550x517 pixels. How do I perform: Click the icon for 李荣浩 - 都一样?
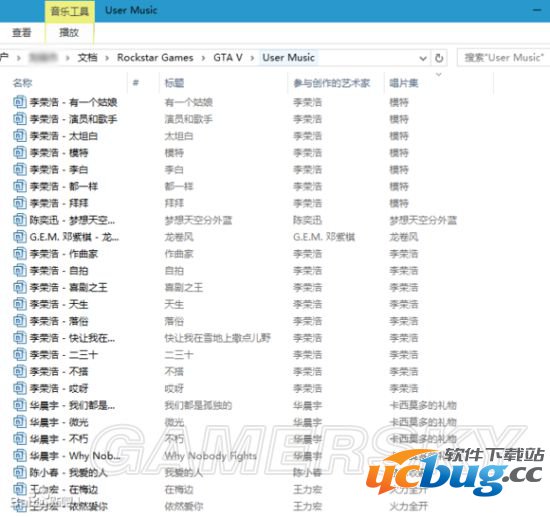pos(20,186)
